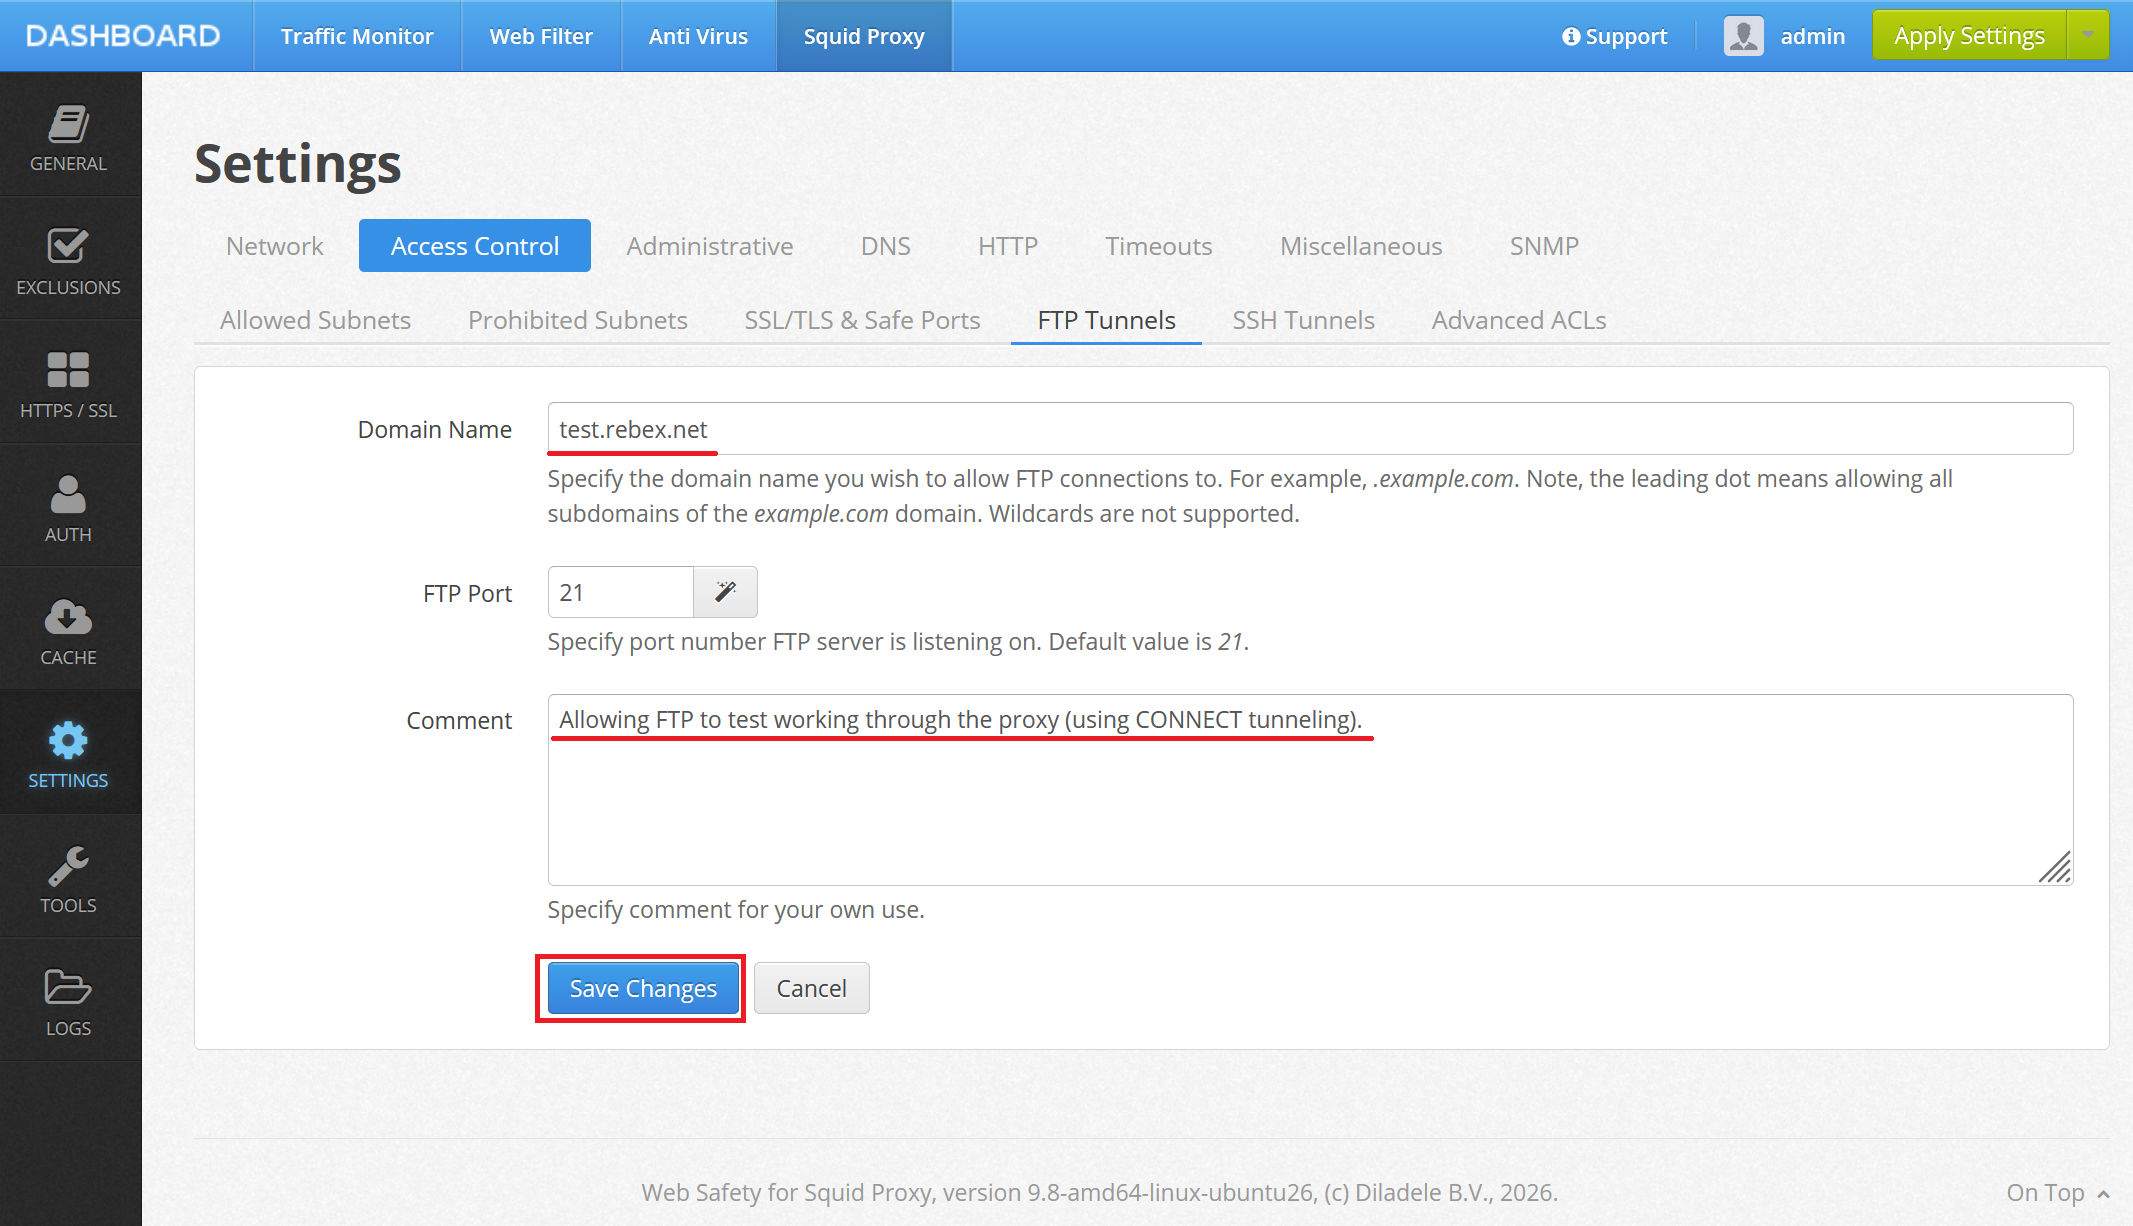Viewport: 2133px width, 1226px height.
Task: Open the Tools wrench section
Action: coord(68,877)
